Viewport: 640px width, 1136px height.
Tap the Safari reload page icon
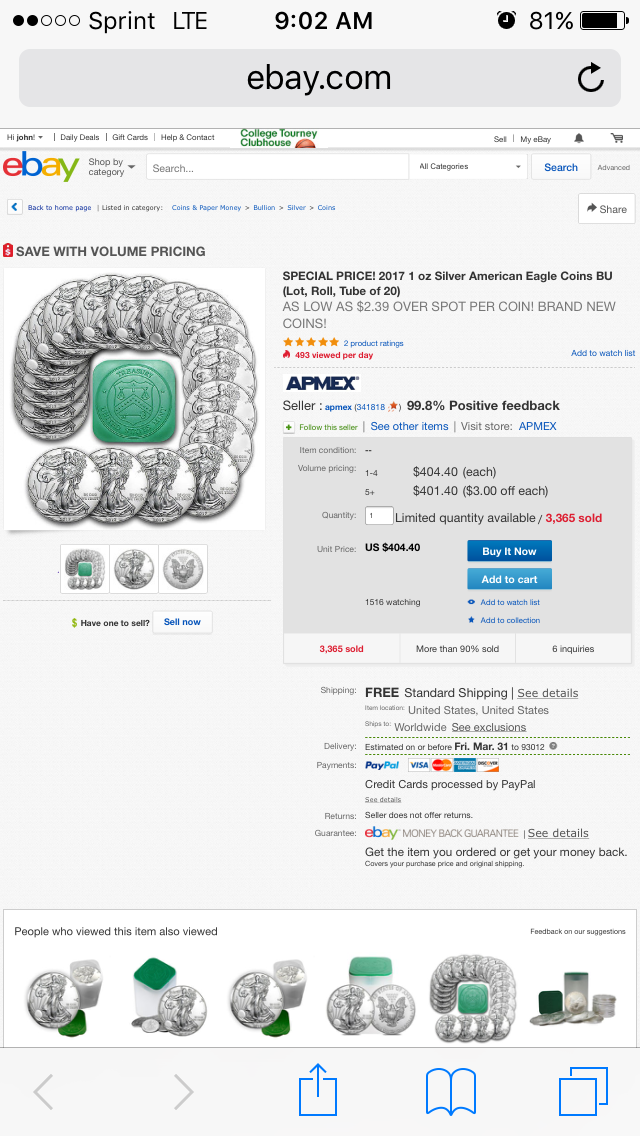click(590, 78)
